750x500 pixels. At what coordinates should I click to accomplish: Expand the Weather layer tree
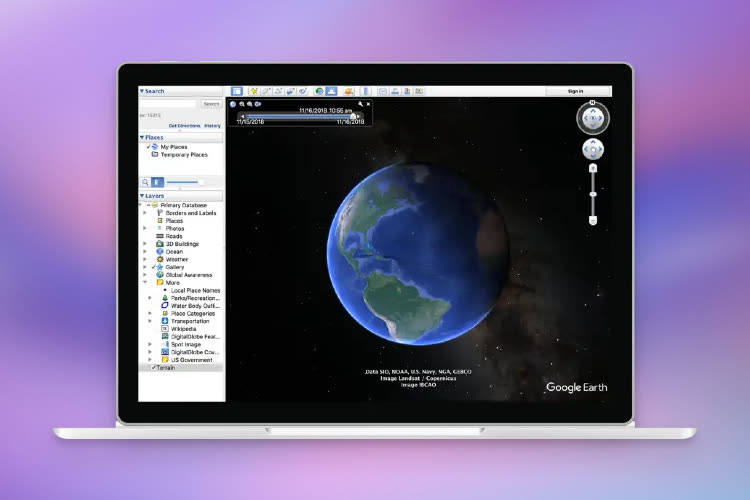(145, 259)
